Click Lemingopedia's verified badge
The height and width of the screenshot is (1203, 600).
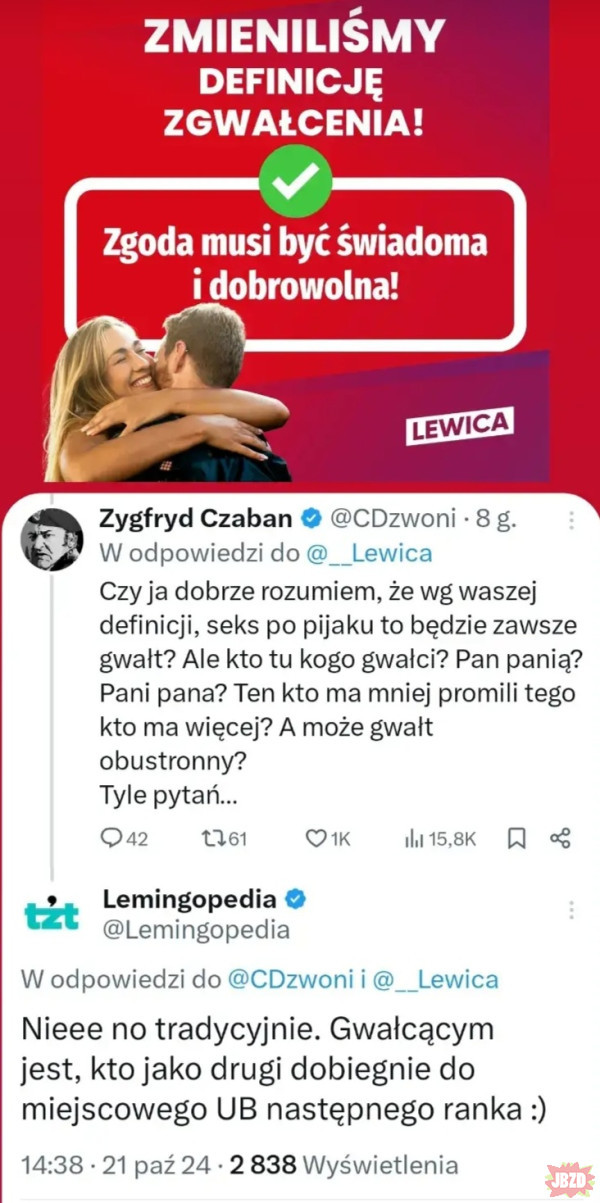(x=296, y=898)
